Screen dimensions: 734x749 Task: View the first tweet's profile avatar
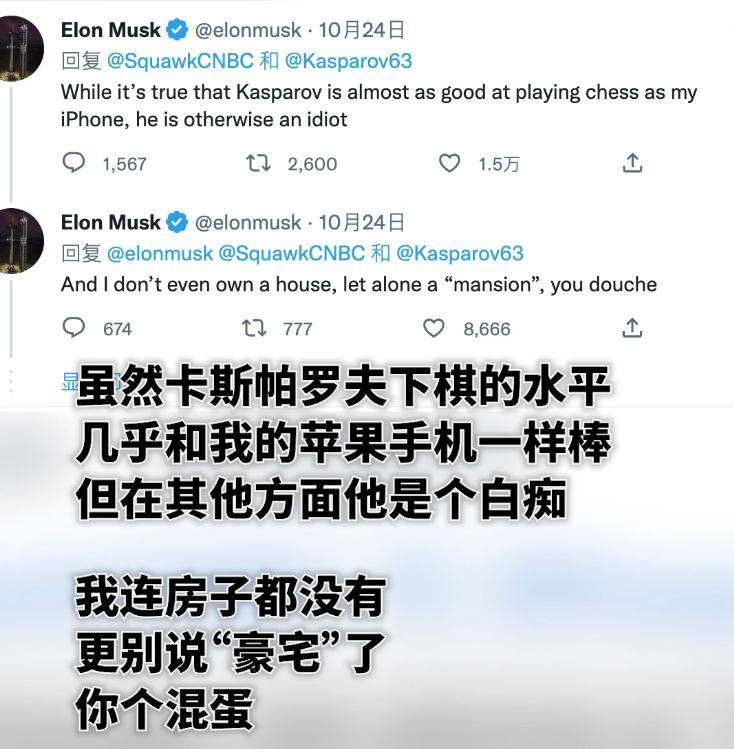pos(19,49)
